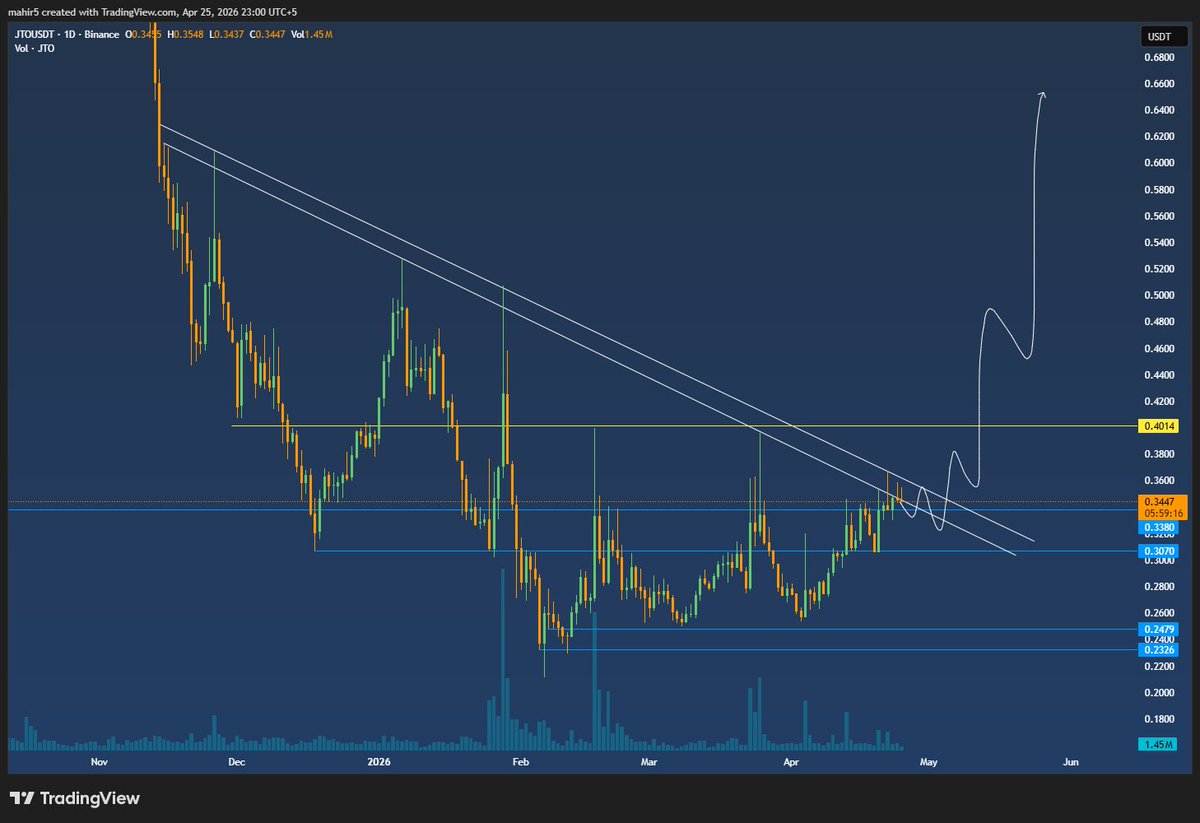
Task: Click the 0.3800 price axis value
Action: click(x=1158, y=455)
